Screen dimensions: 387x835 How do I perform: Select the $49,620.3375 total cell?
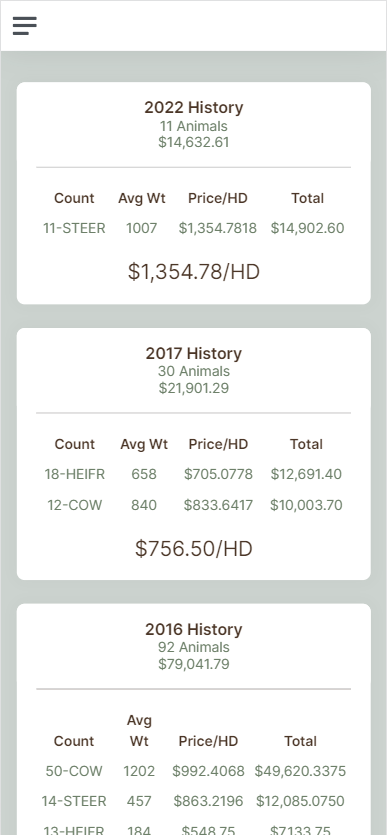click(300, 771)
